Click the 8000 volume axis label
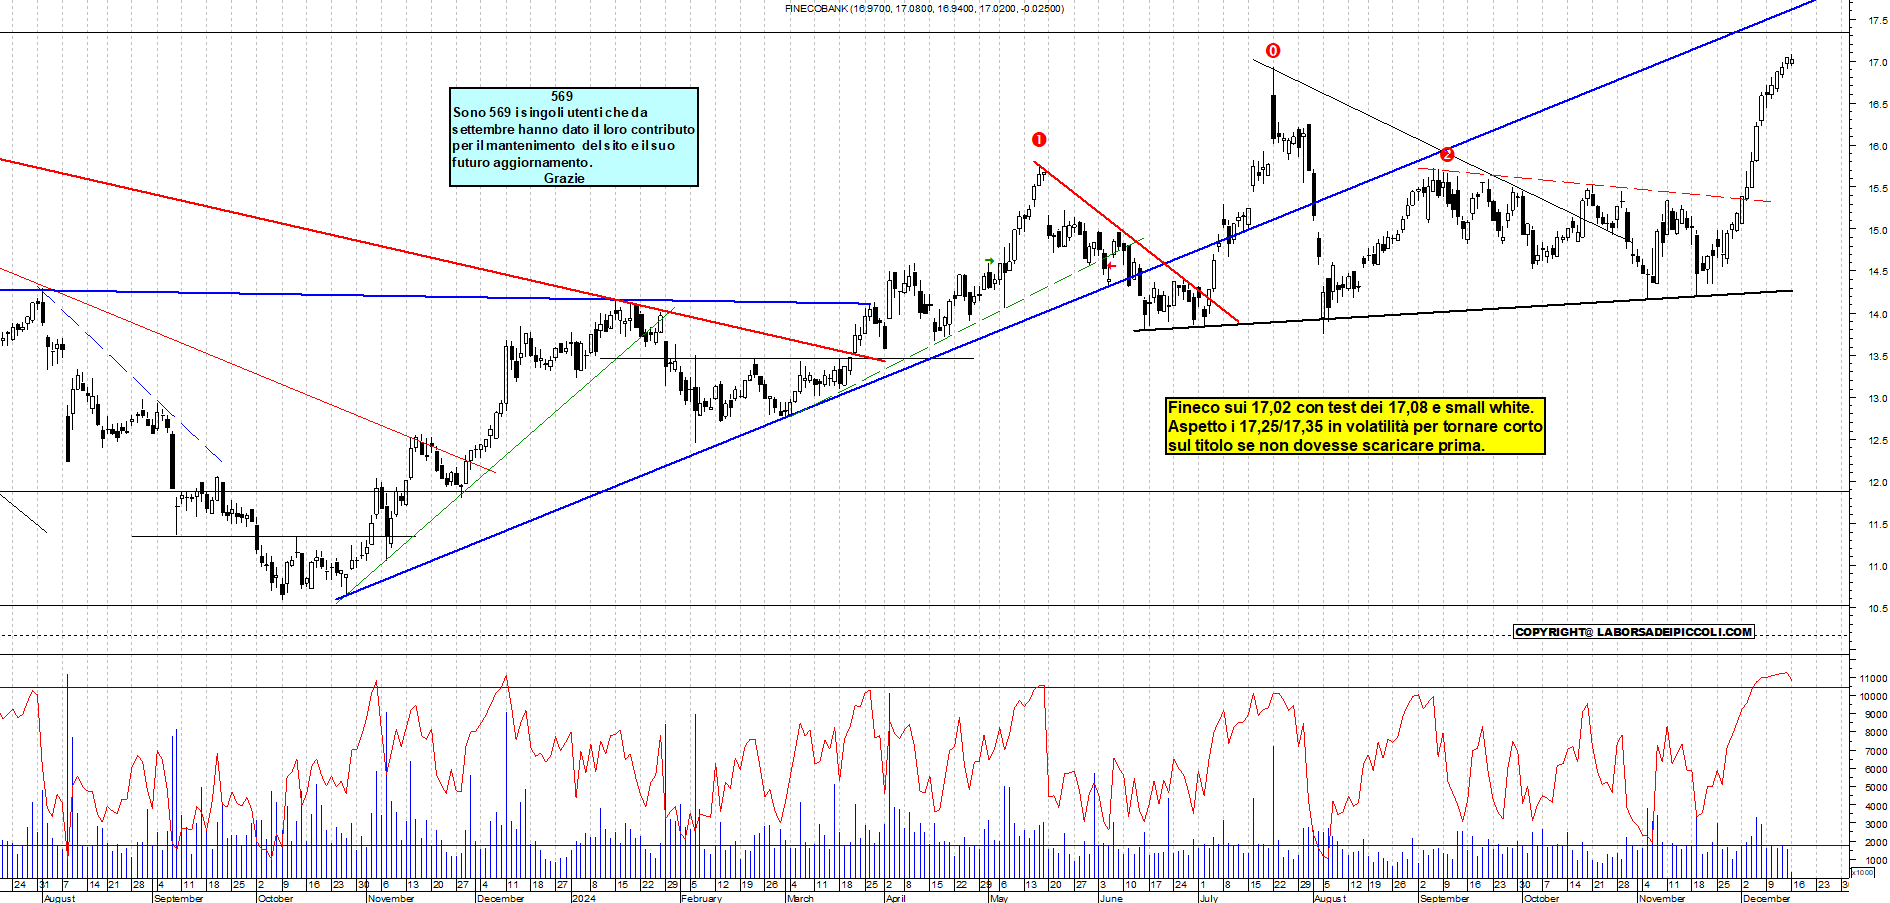 1876,733
